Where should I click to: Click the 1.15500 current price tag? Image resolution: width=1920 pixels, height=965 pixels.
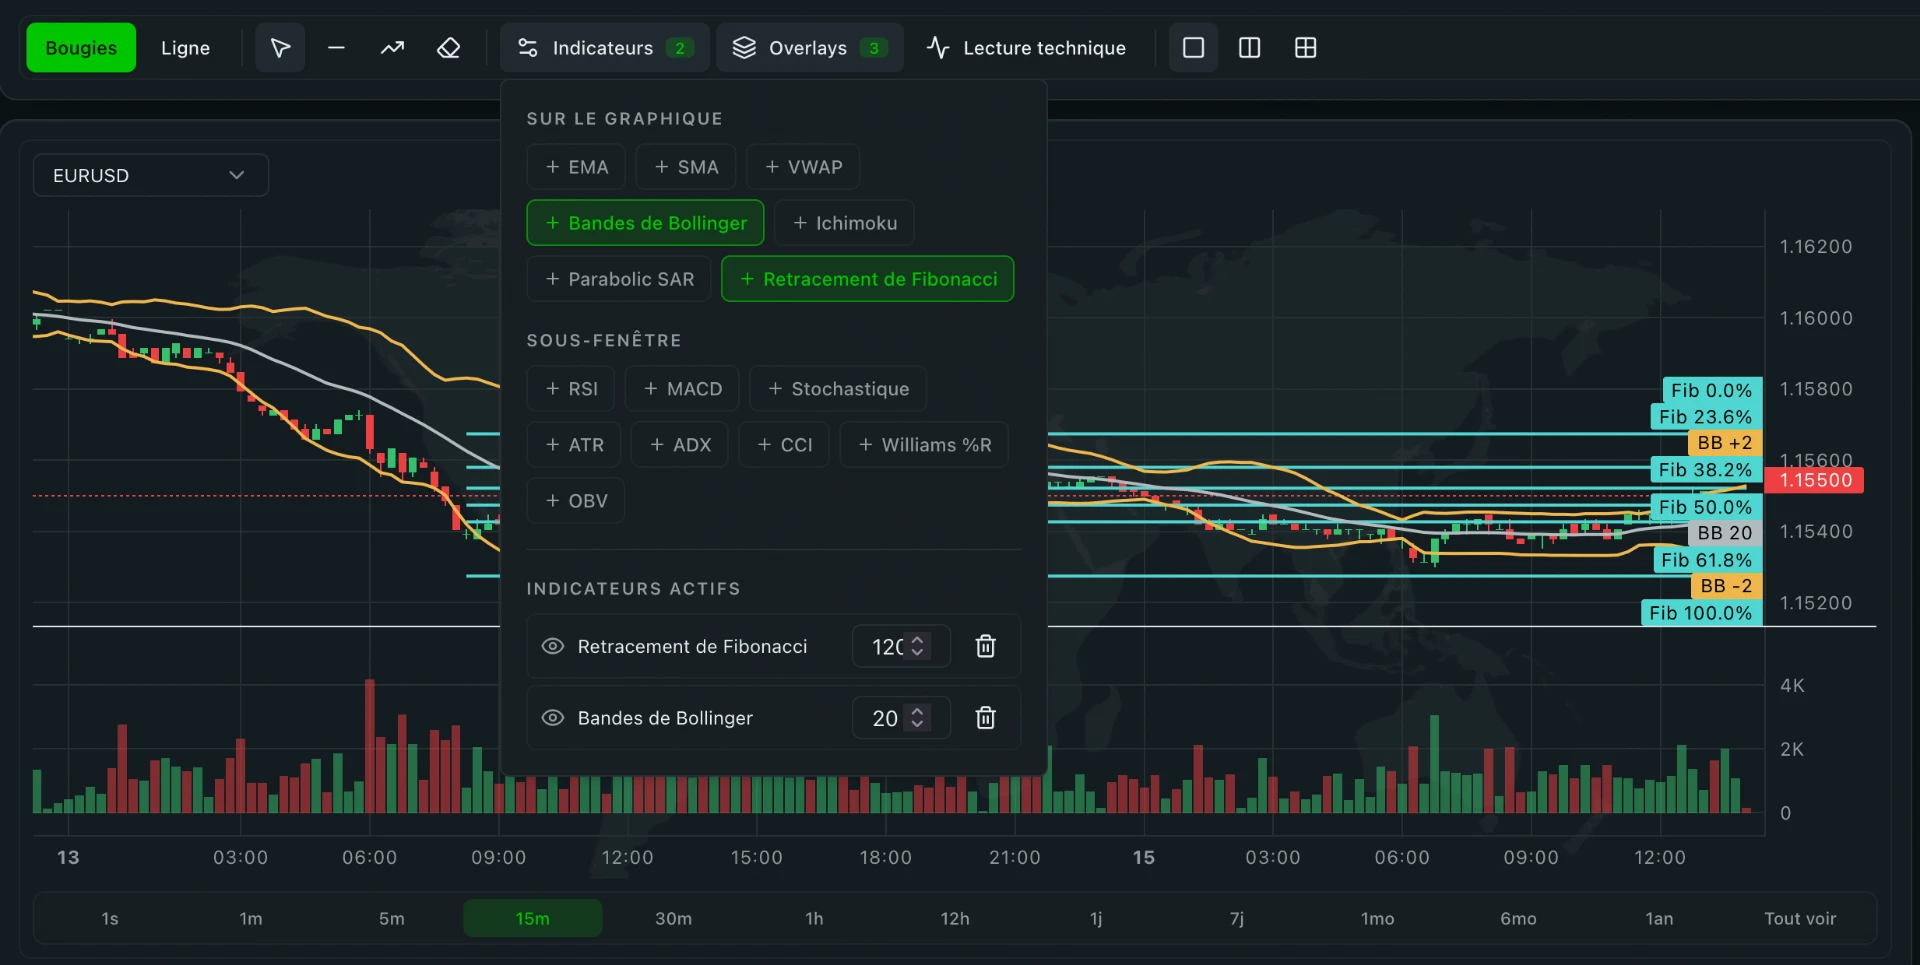click(x=1815, y=480)
